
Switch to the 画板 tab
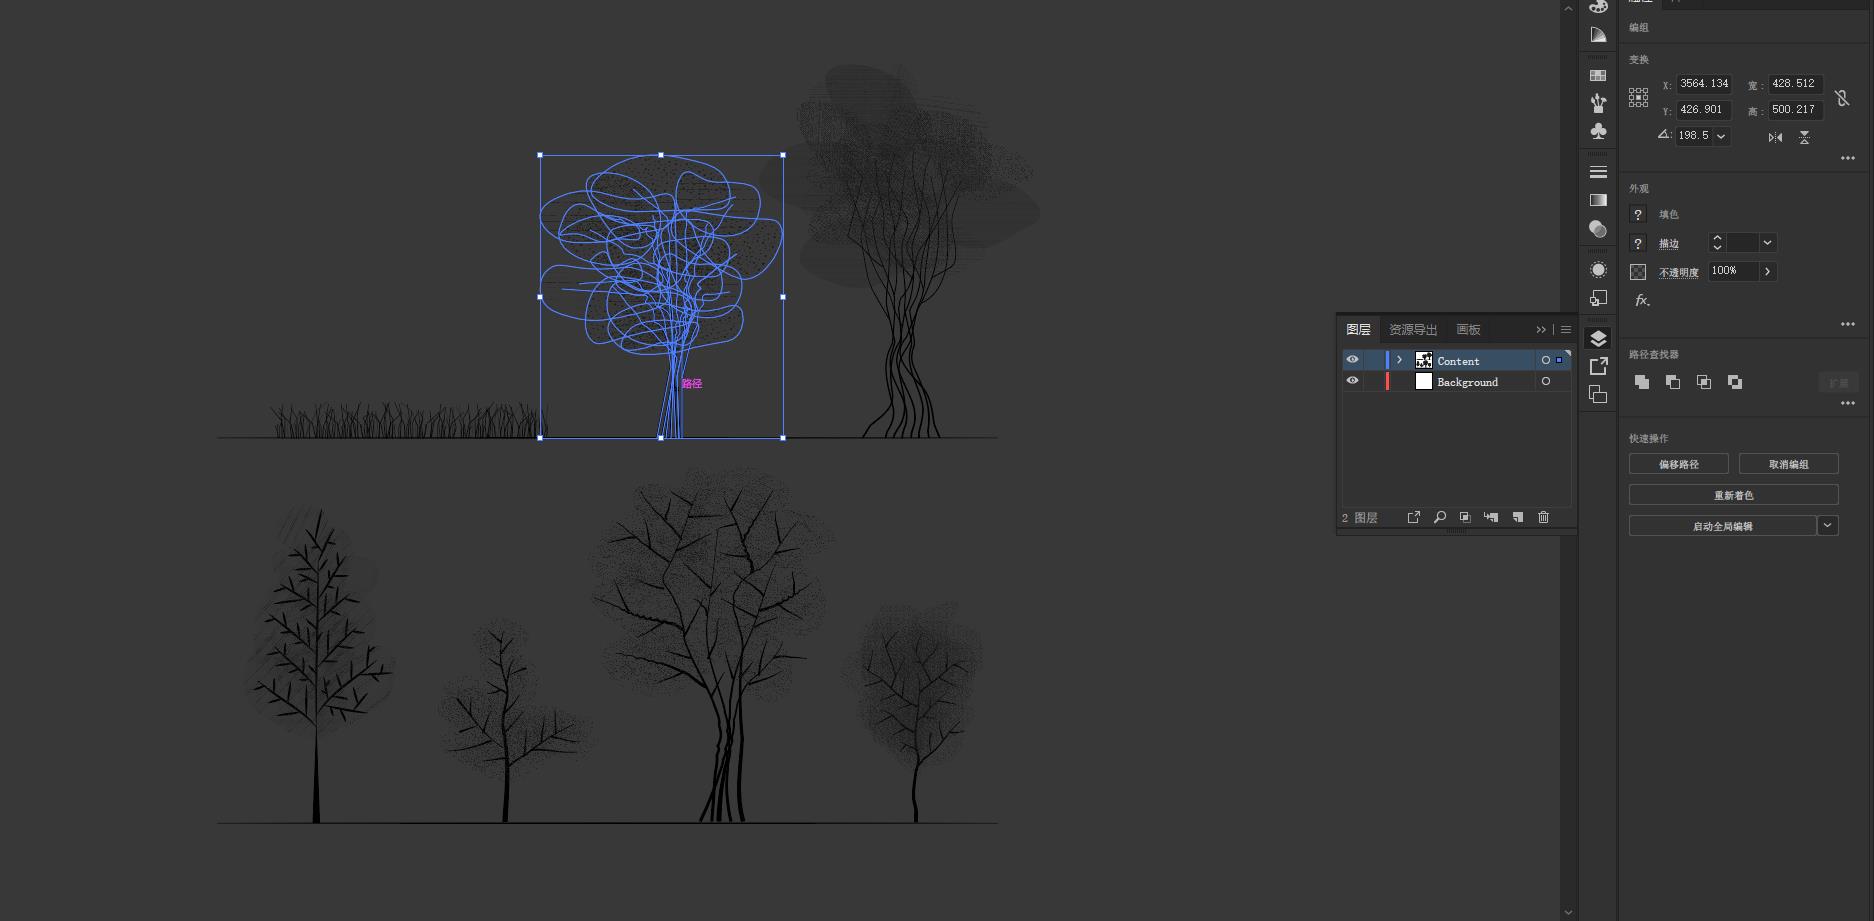click(1468, 329)
